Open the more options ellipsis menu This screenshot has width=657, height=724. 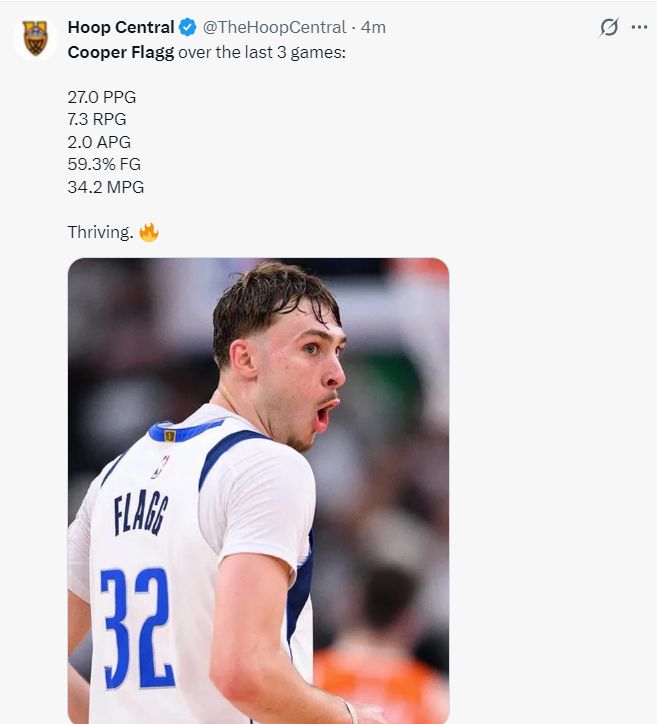coord(639,27)
